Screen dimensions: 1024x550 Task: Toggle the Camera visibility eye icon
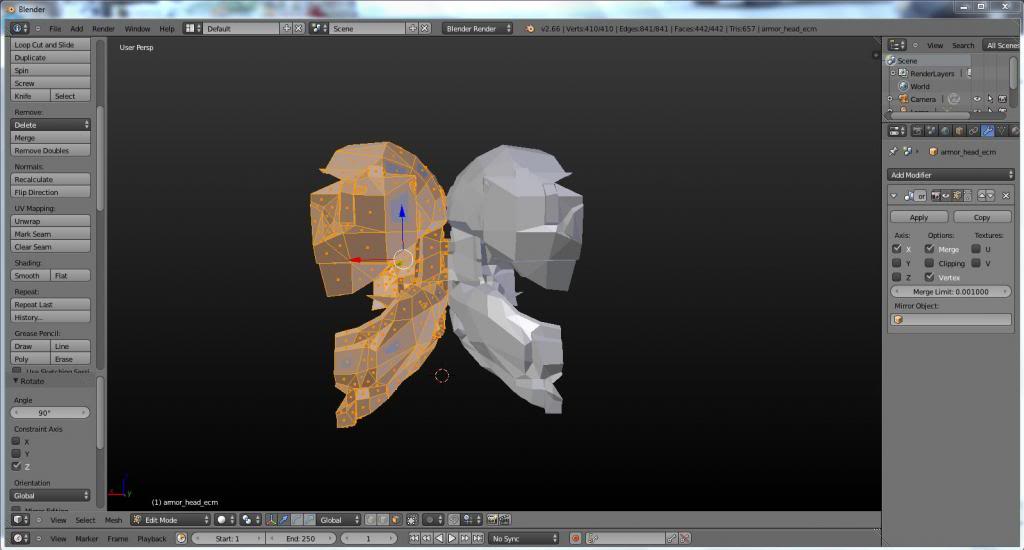point(977,99)
